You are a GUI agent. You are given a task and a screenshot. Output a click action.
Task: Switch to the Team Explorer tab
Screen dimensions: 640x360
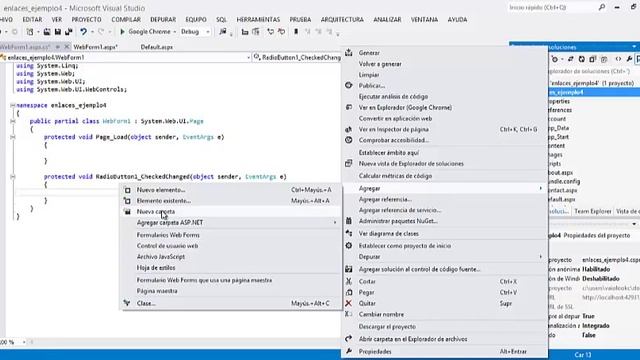[593, 211]
